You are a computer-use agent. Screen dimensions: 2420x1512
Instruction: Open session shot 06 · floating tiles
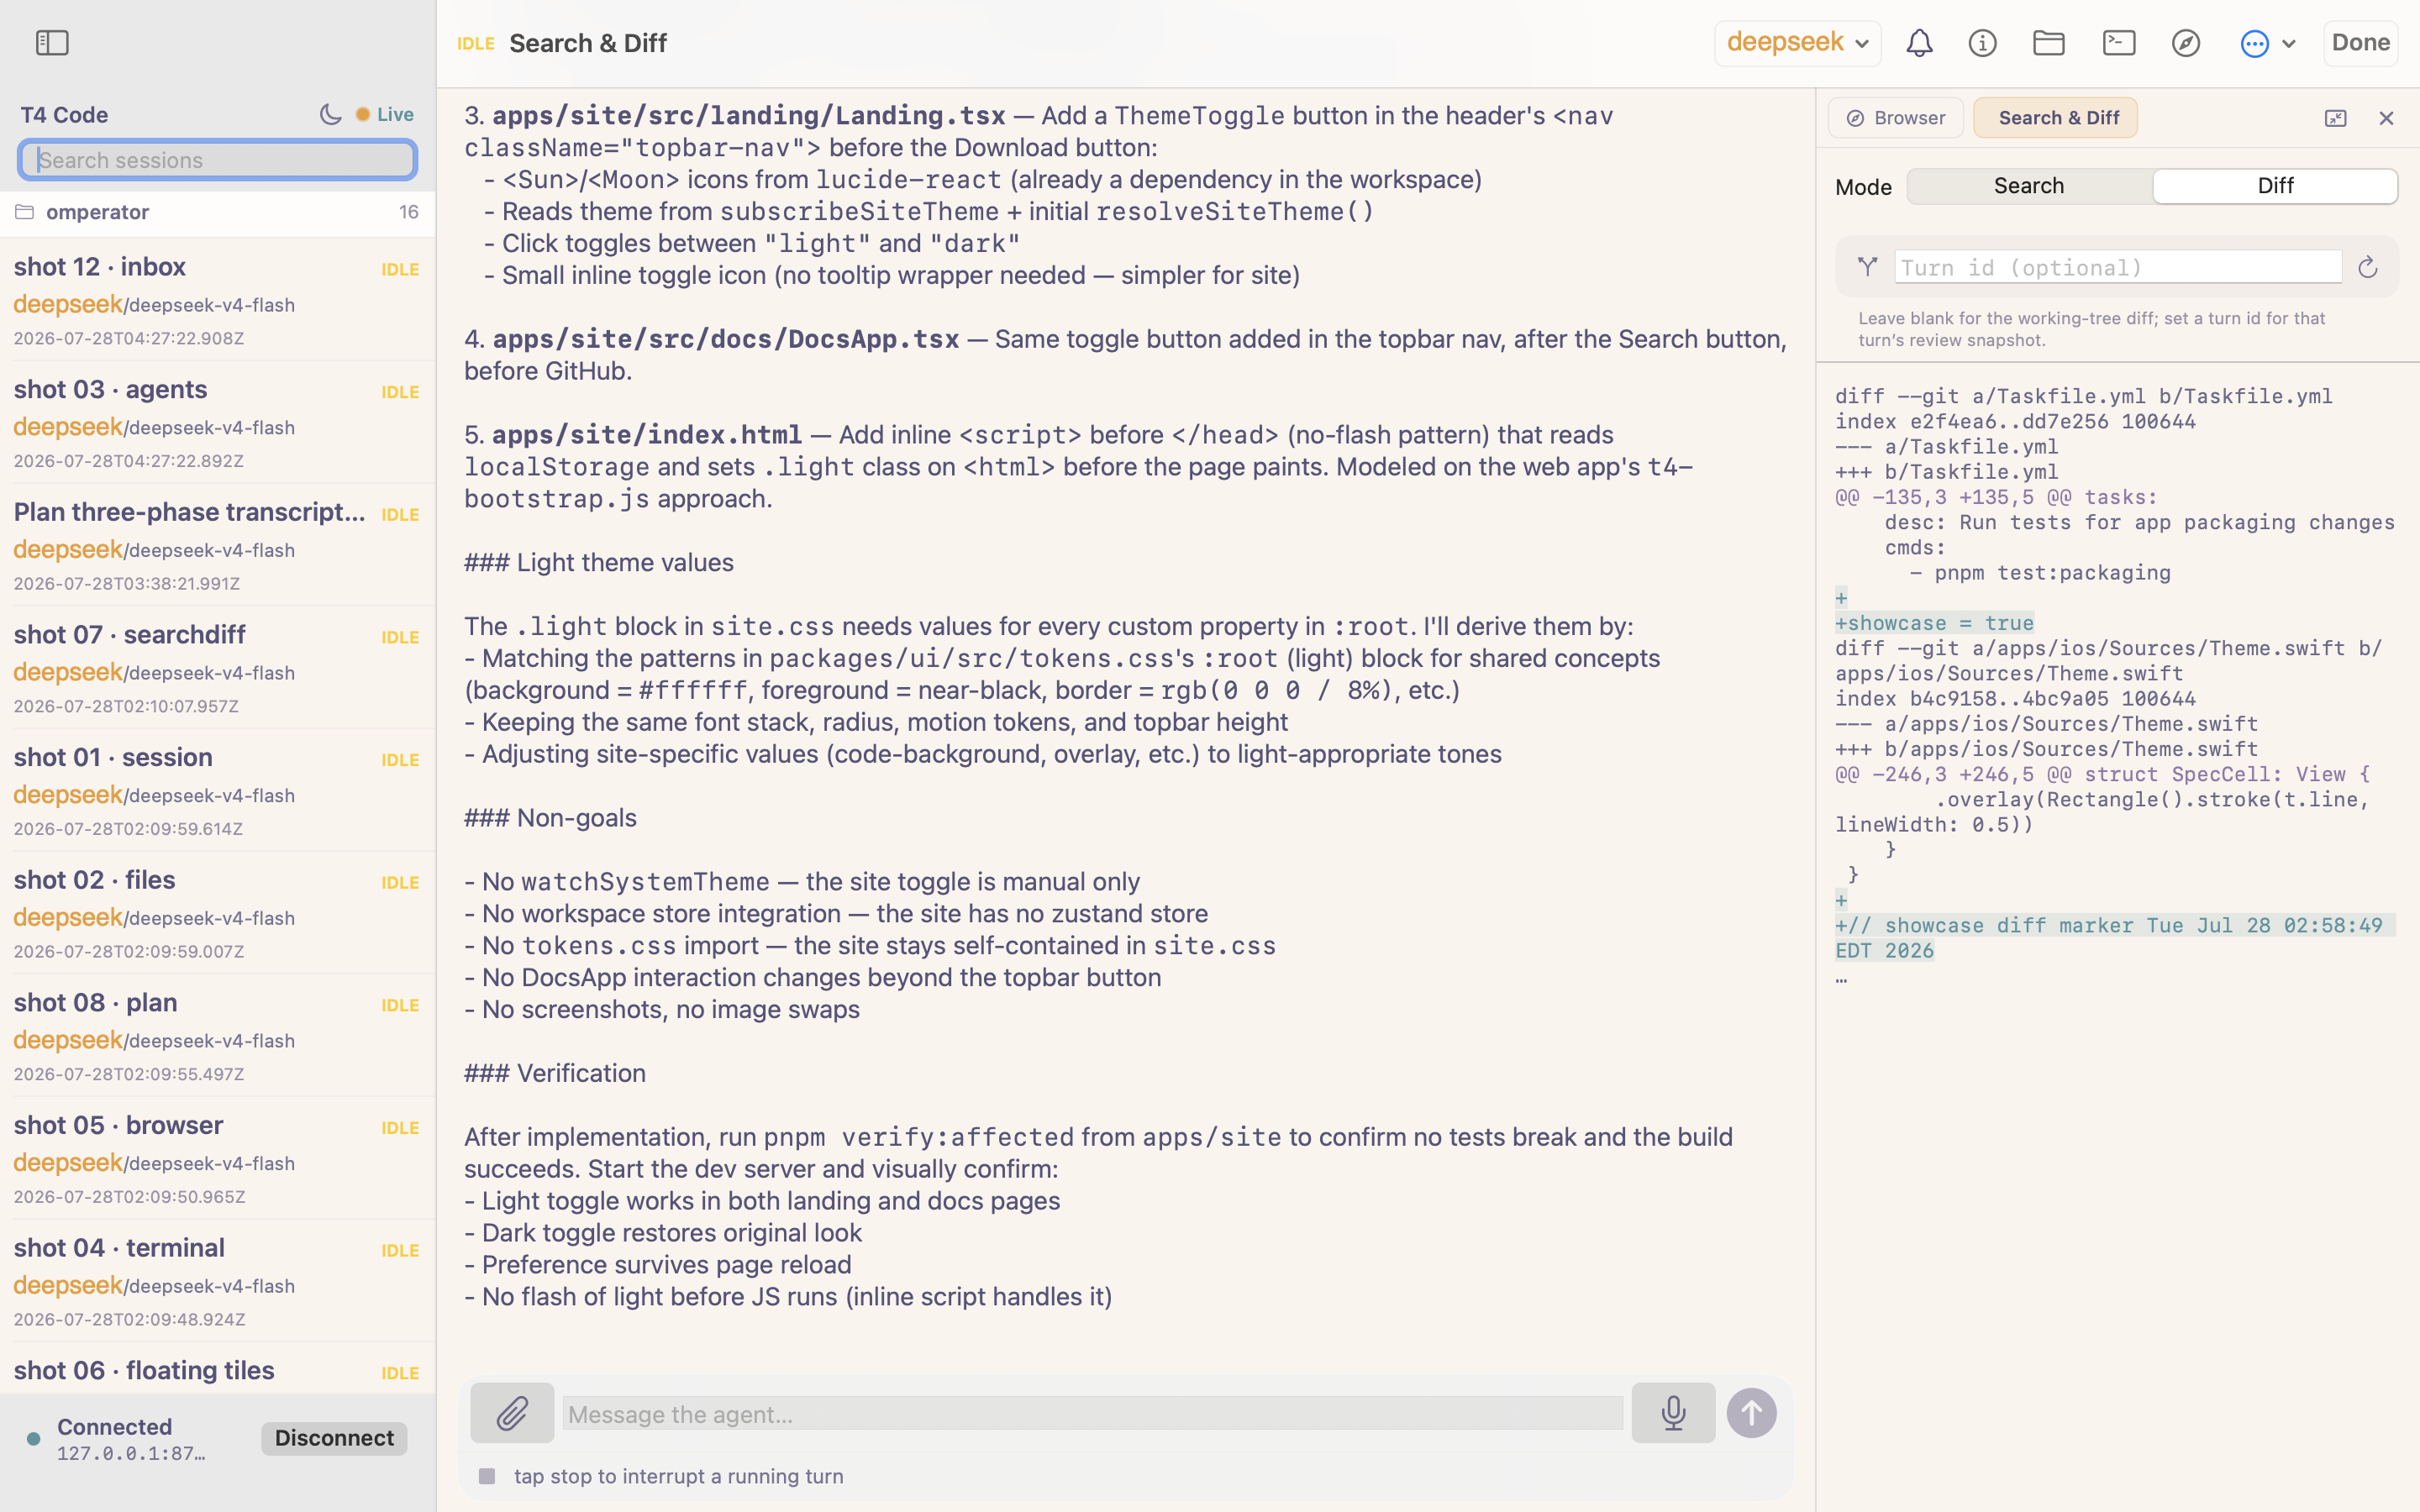click(217, 1369)
